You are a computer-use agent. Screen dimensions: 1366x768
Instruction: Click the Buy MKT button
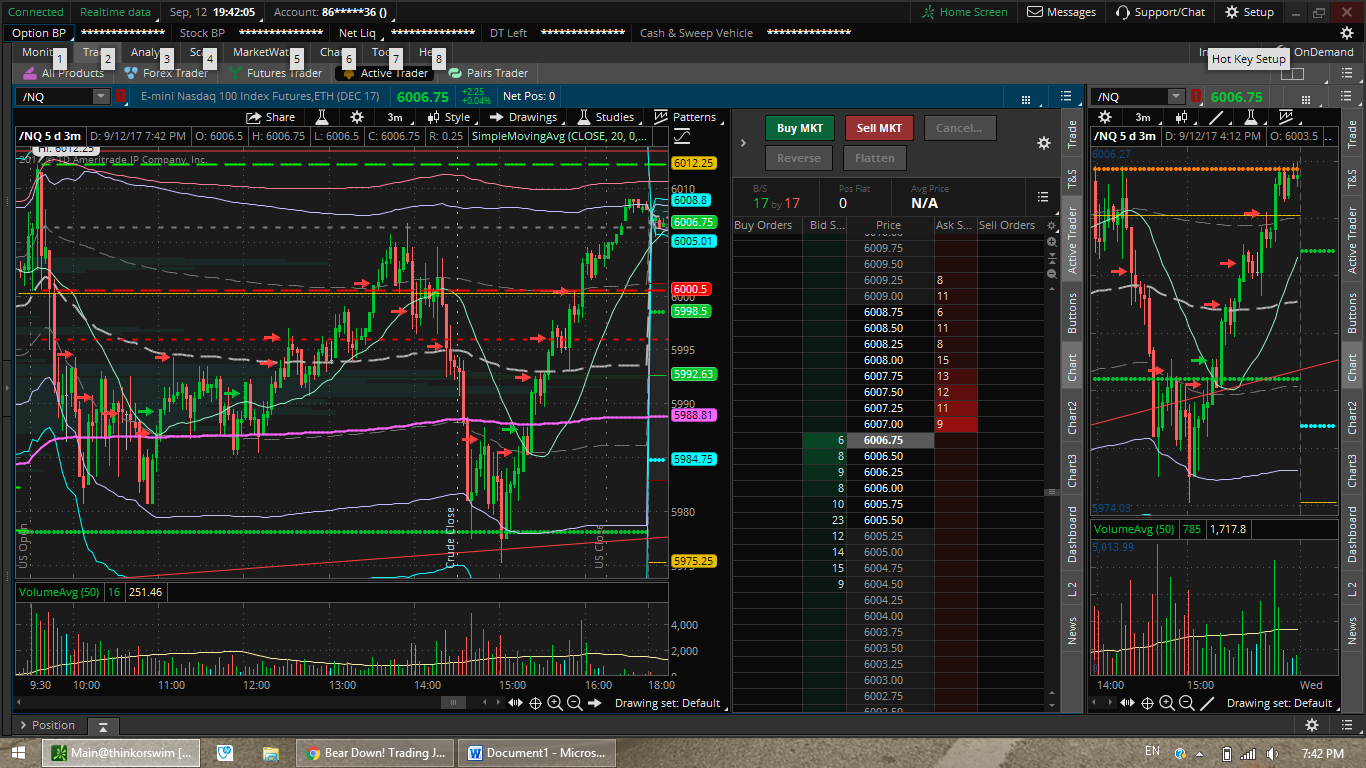point(799,128)
